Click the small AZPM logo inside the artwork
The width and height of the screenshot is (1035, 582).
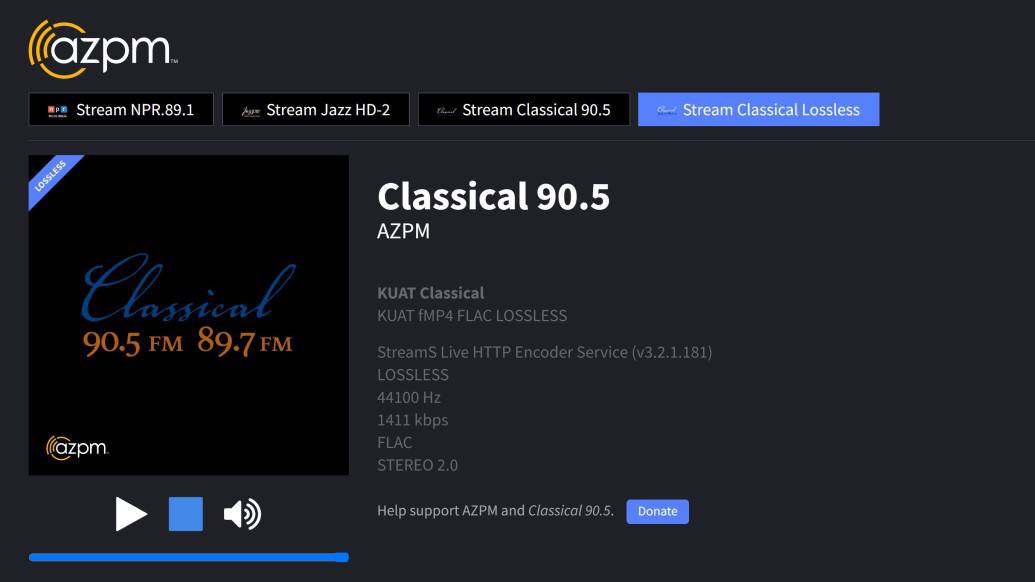pyautogui.click(x=77, y=448)
